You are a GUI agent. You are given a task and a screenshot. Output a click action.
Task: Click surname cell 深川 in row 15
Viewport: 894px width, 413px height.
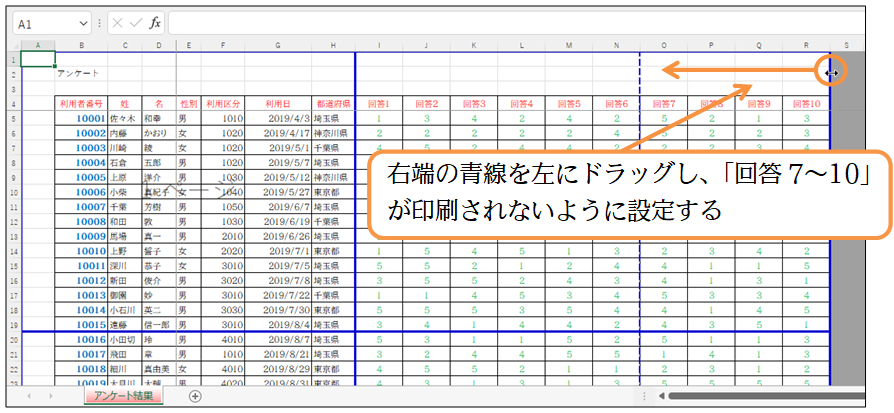[x=124, y=266]
